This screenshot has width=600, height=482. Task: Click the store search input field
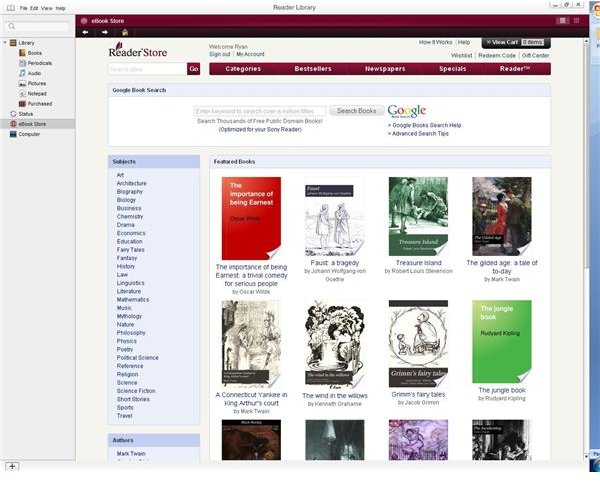pyautogui.click(x=147, y=69)
